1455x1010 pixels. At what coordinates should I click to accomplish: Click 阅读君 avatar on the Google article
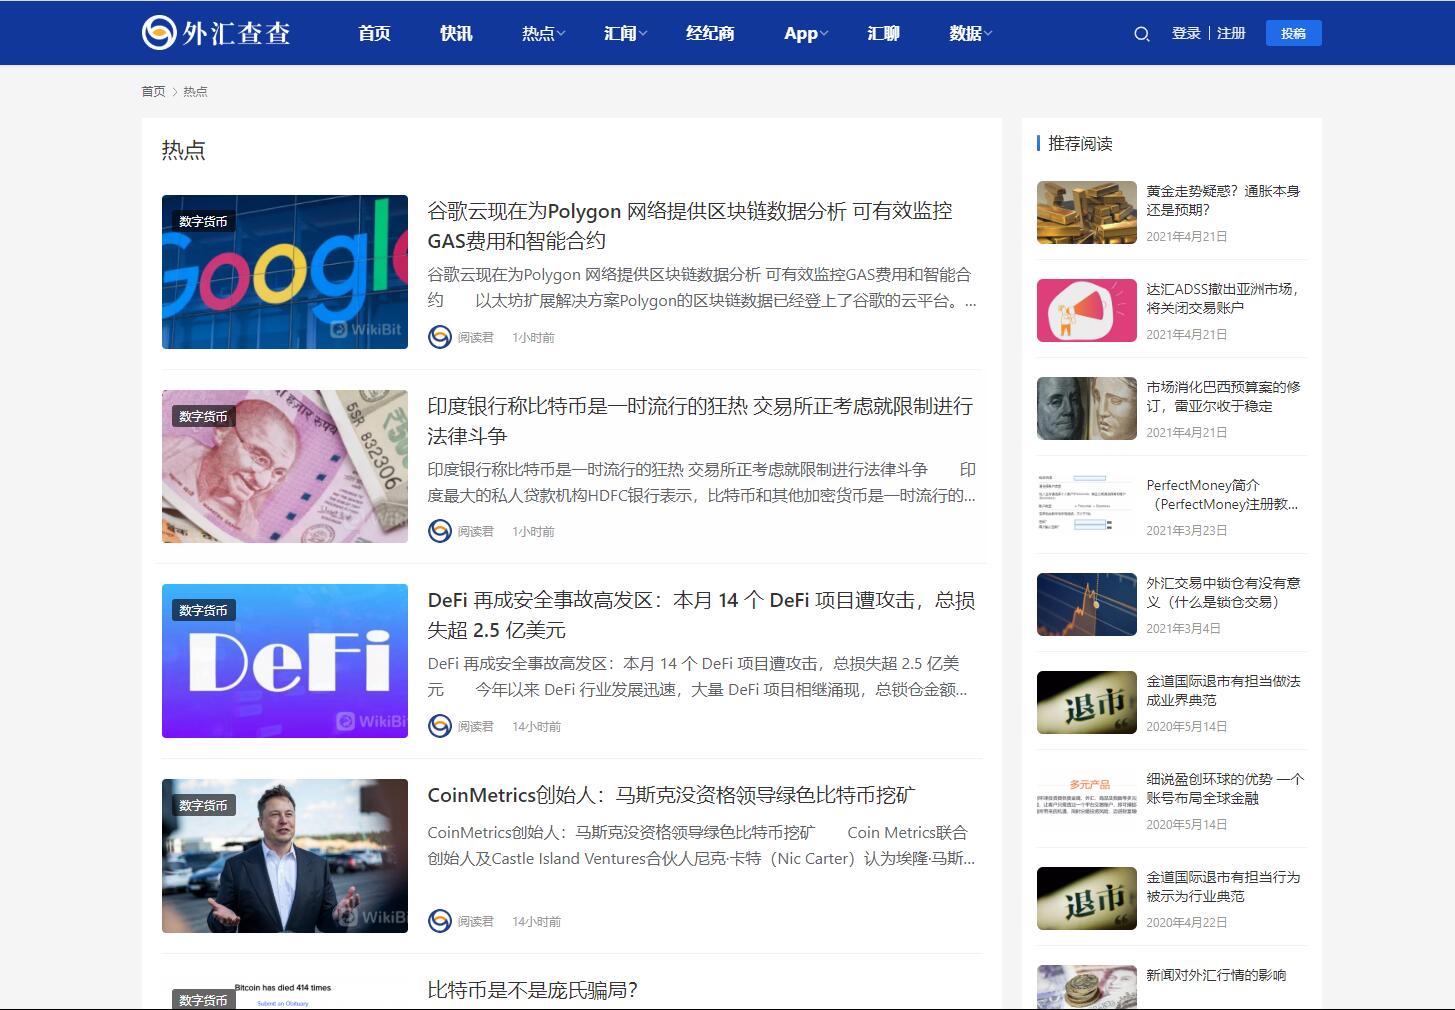(440, 337)
